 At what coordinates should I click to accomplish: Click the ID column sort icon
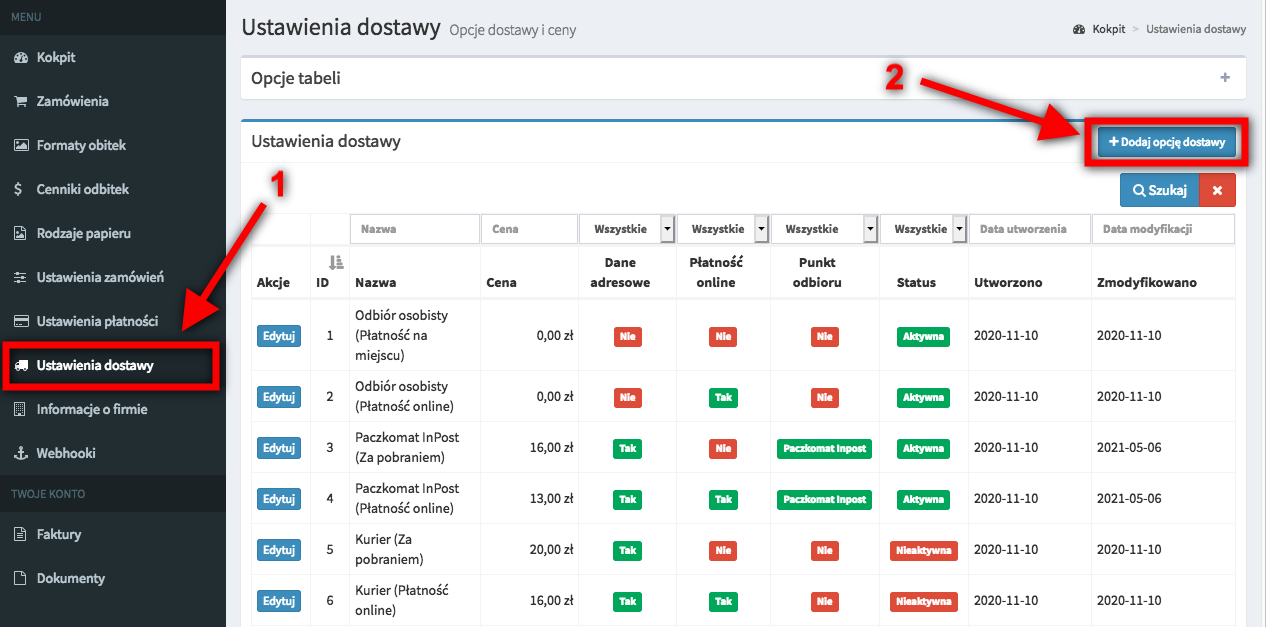pyautogui.click(x=336, y=263)
